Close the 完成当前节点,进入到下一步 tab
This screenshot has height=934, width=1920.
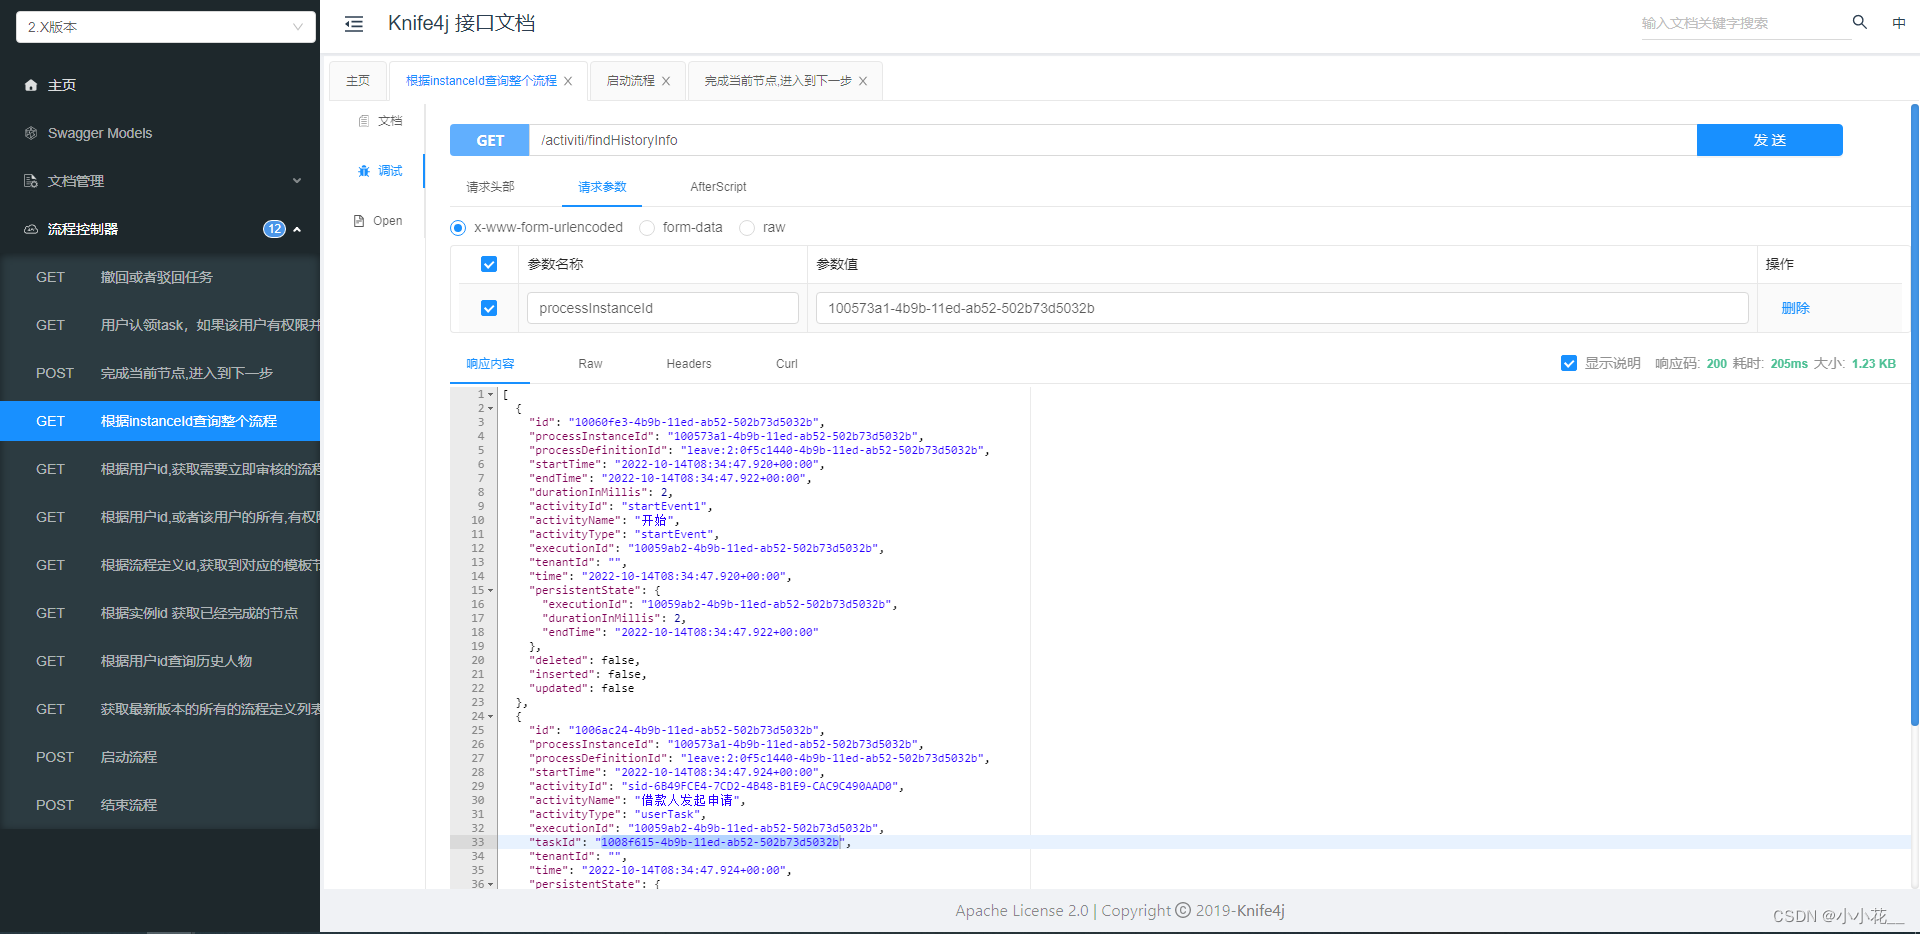click(863, 81)
